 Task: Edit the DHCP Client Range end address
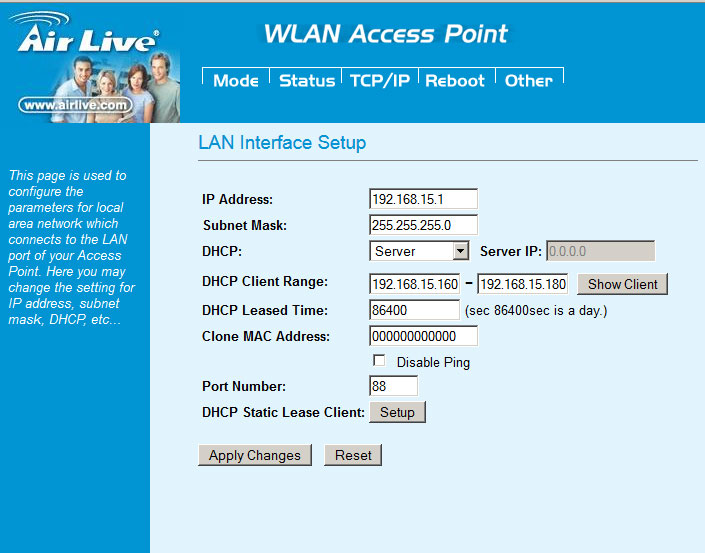click(522, 284)
